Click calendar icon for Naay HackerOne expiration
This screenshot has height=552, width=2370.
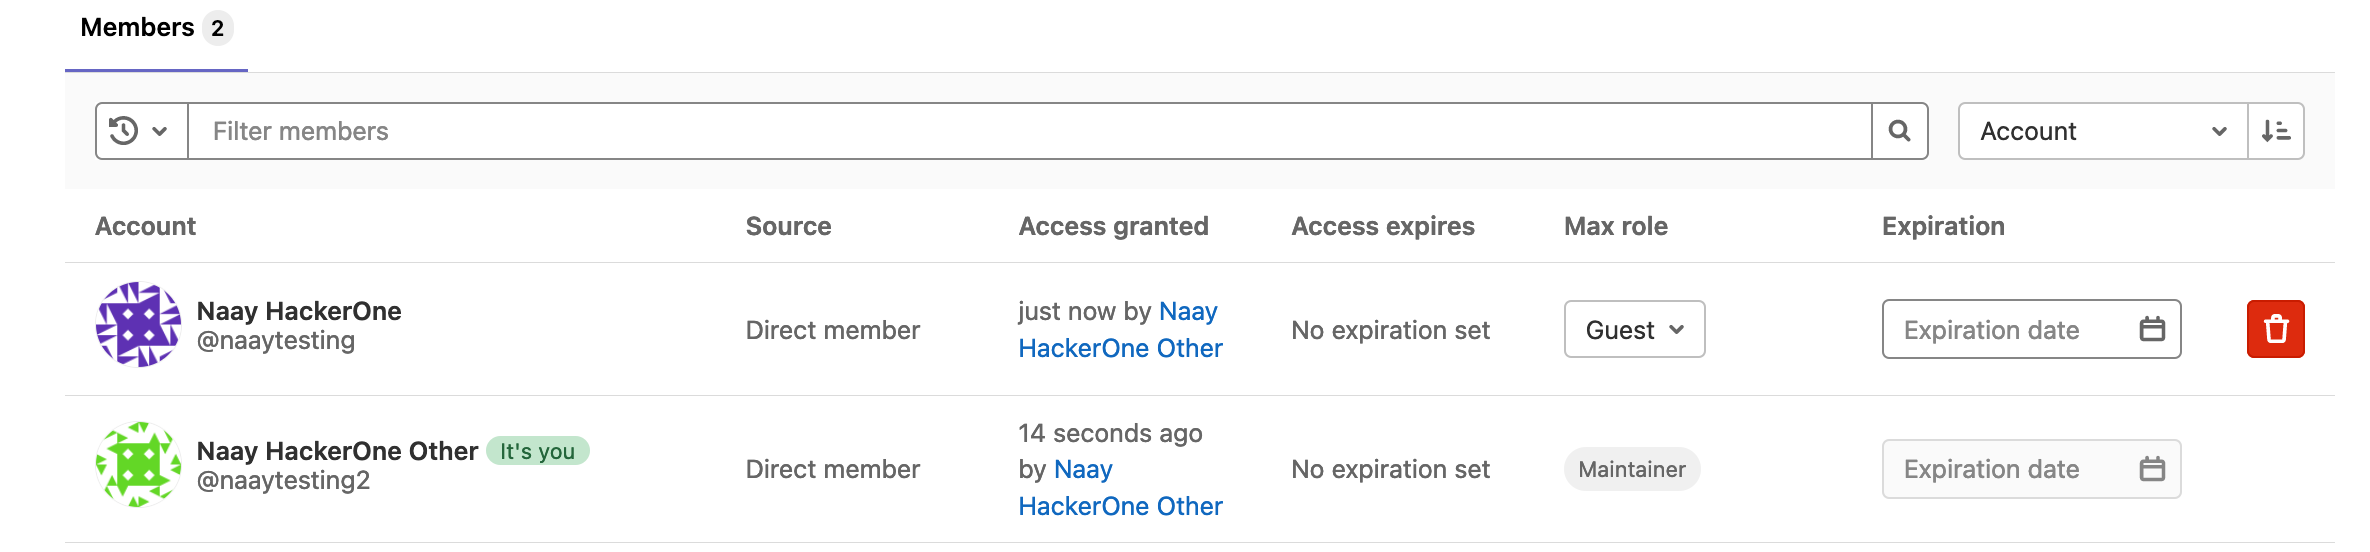coord(2152,329)
